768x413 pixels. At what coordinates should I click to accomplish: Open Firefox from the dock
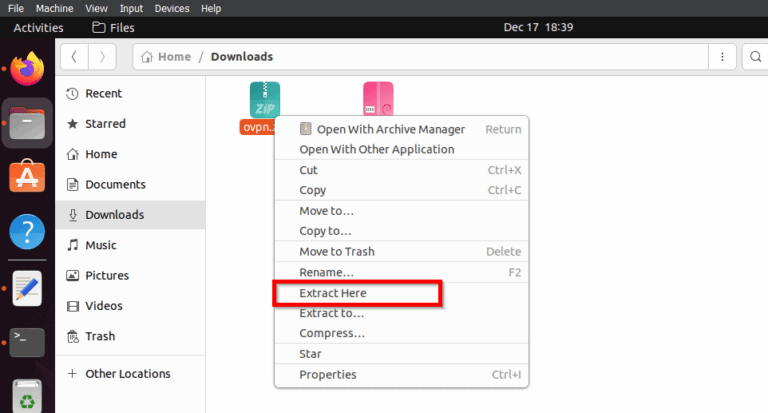[x=27, y=70]
